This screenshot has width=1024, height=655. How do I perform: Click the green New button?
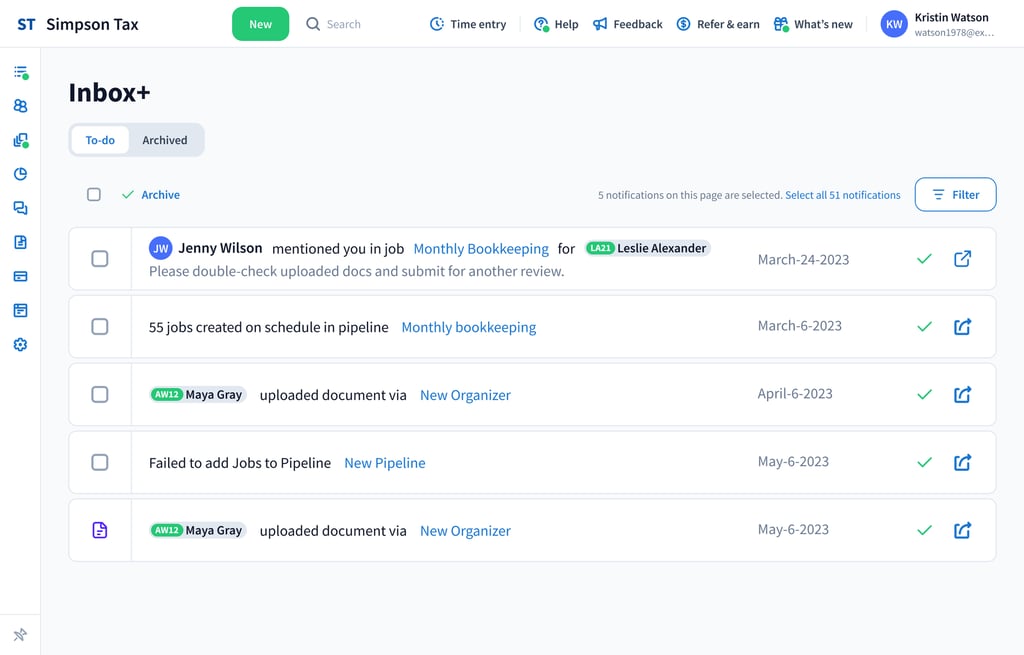click(260, 24)
